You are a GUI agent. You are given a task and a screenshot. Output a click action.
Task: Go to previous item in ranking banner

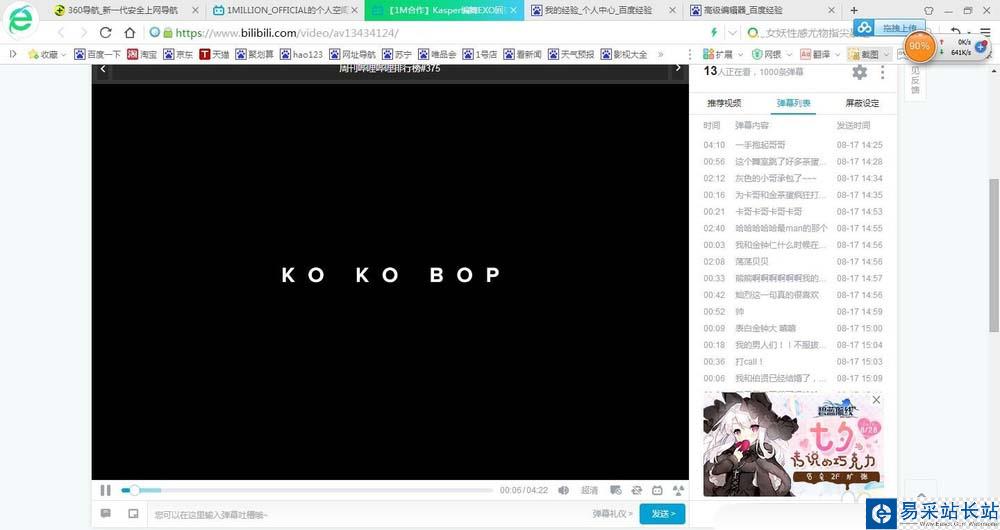tap(103, 68)
